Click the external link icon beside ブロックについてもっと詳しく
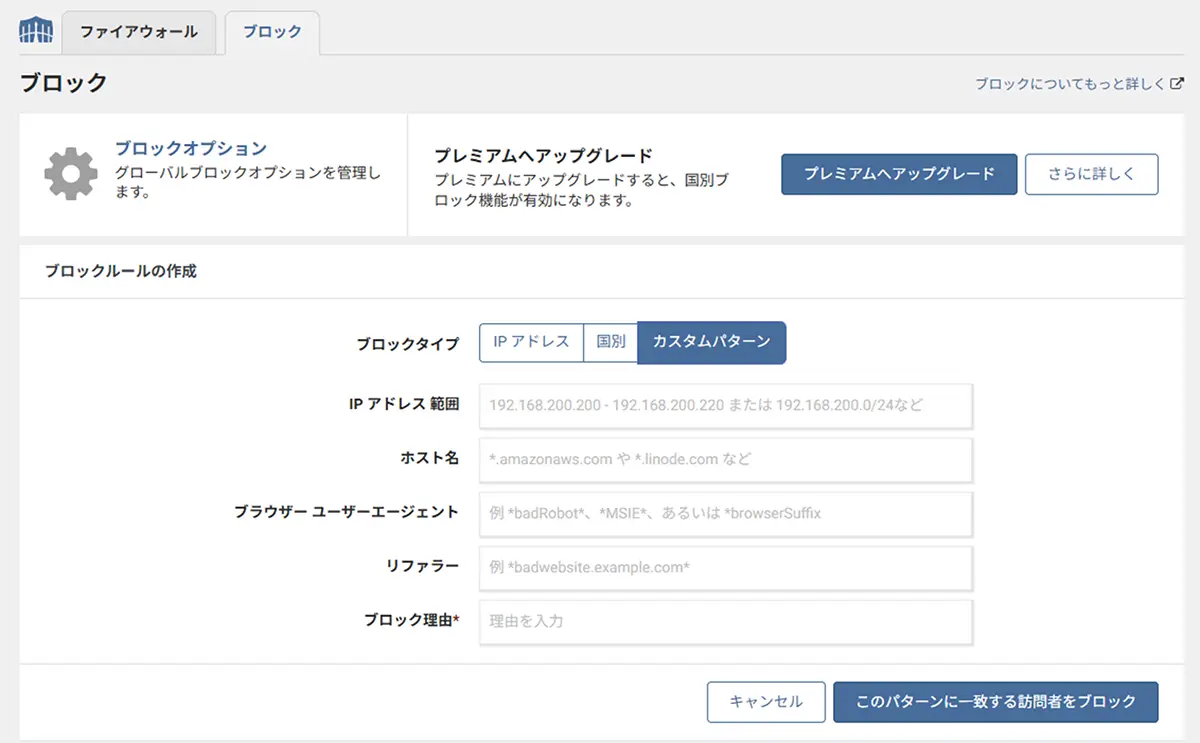 click(x=1176, y=85)
